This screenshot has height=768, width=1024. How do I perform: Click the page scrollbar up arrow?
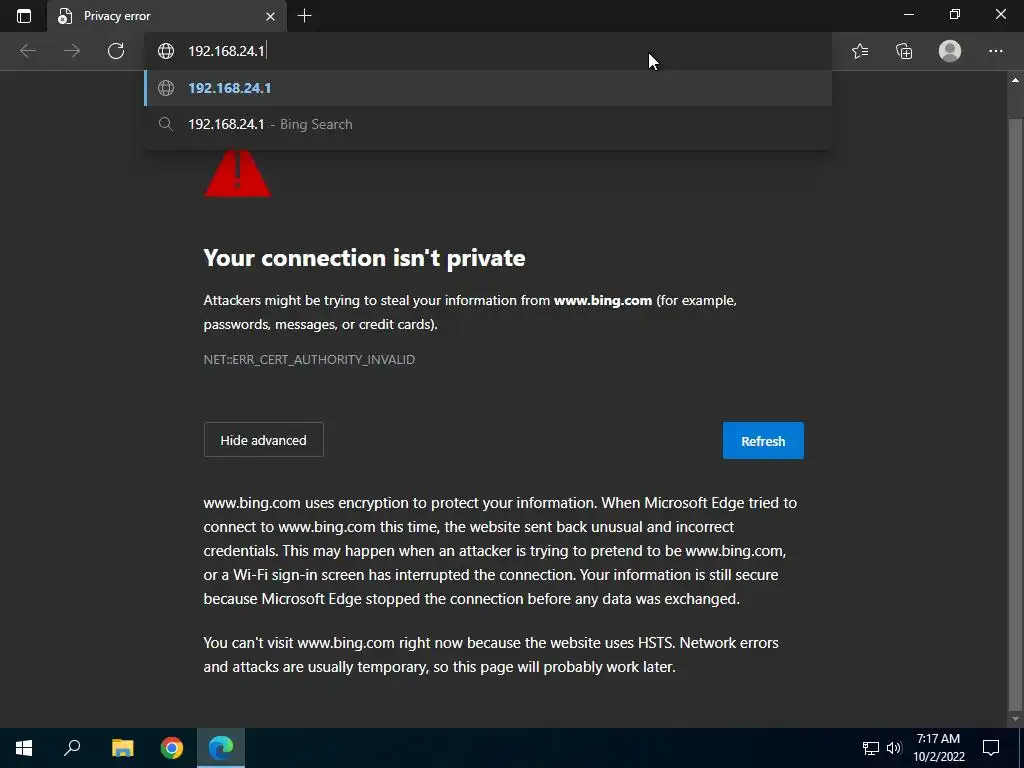[x=1015, y=80]
